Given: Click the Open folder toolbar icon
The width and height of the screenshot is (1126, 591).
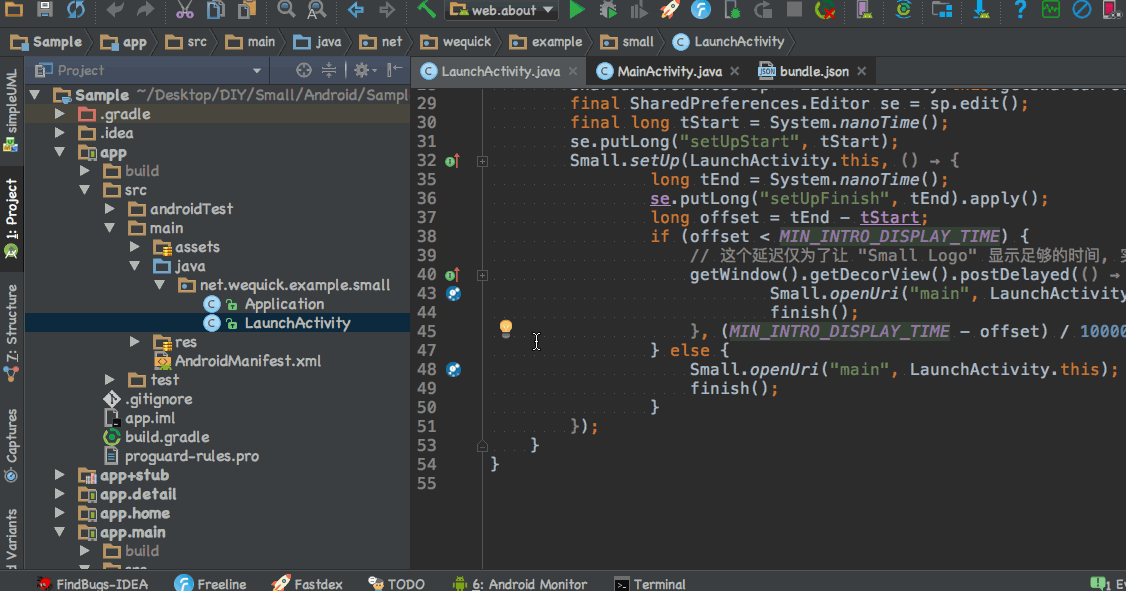Looking at the screenshot, I should point(14,9).
